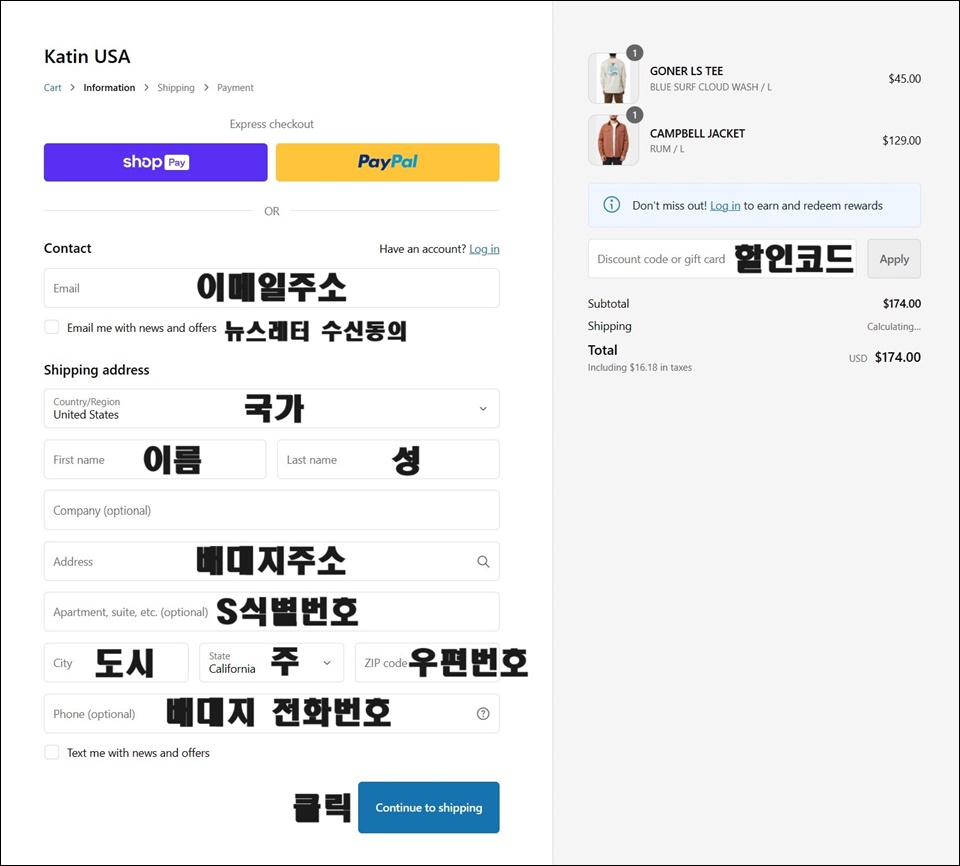Check 'Email me with news and offers'
The width and height of the screenshot is (960, 866).
click(x=52, y=327)
